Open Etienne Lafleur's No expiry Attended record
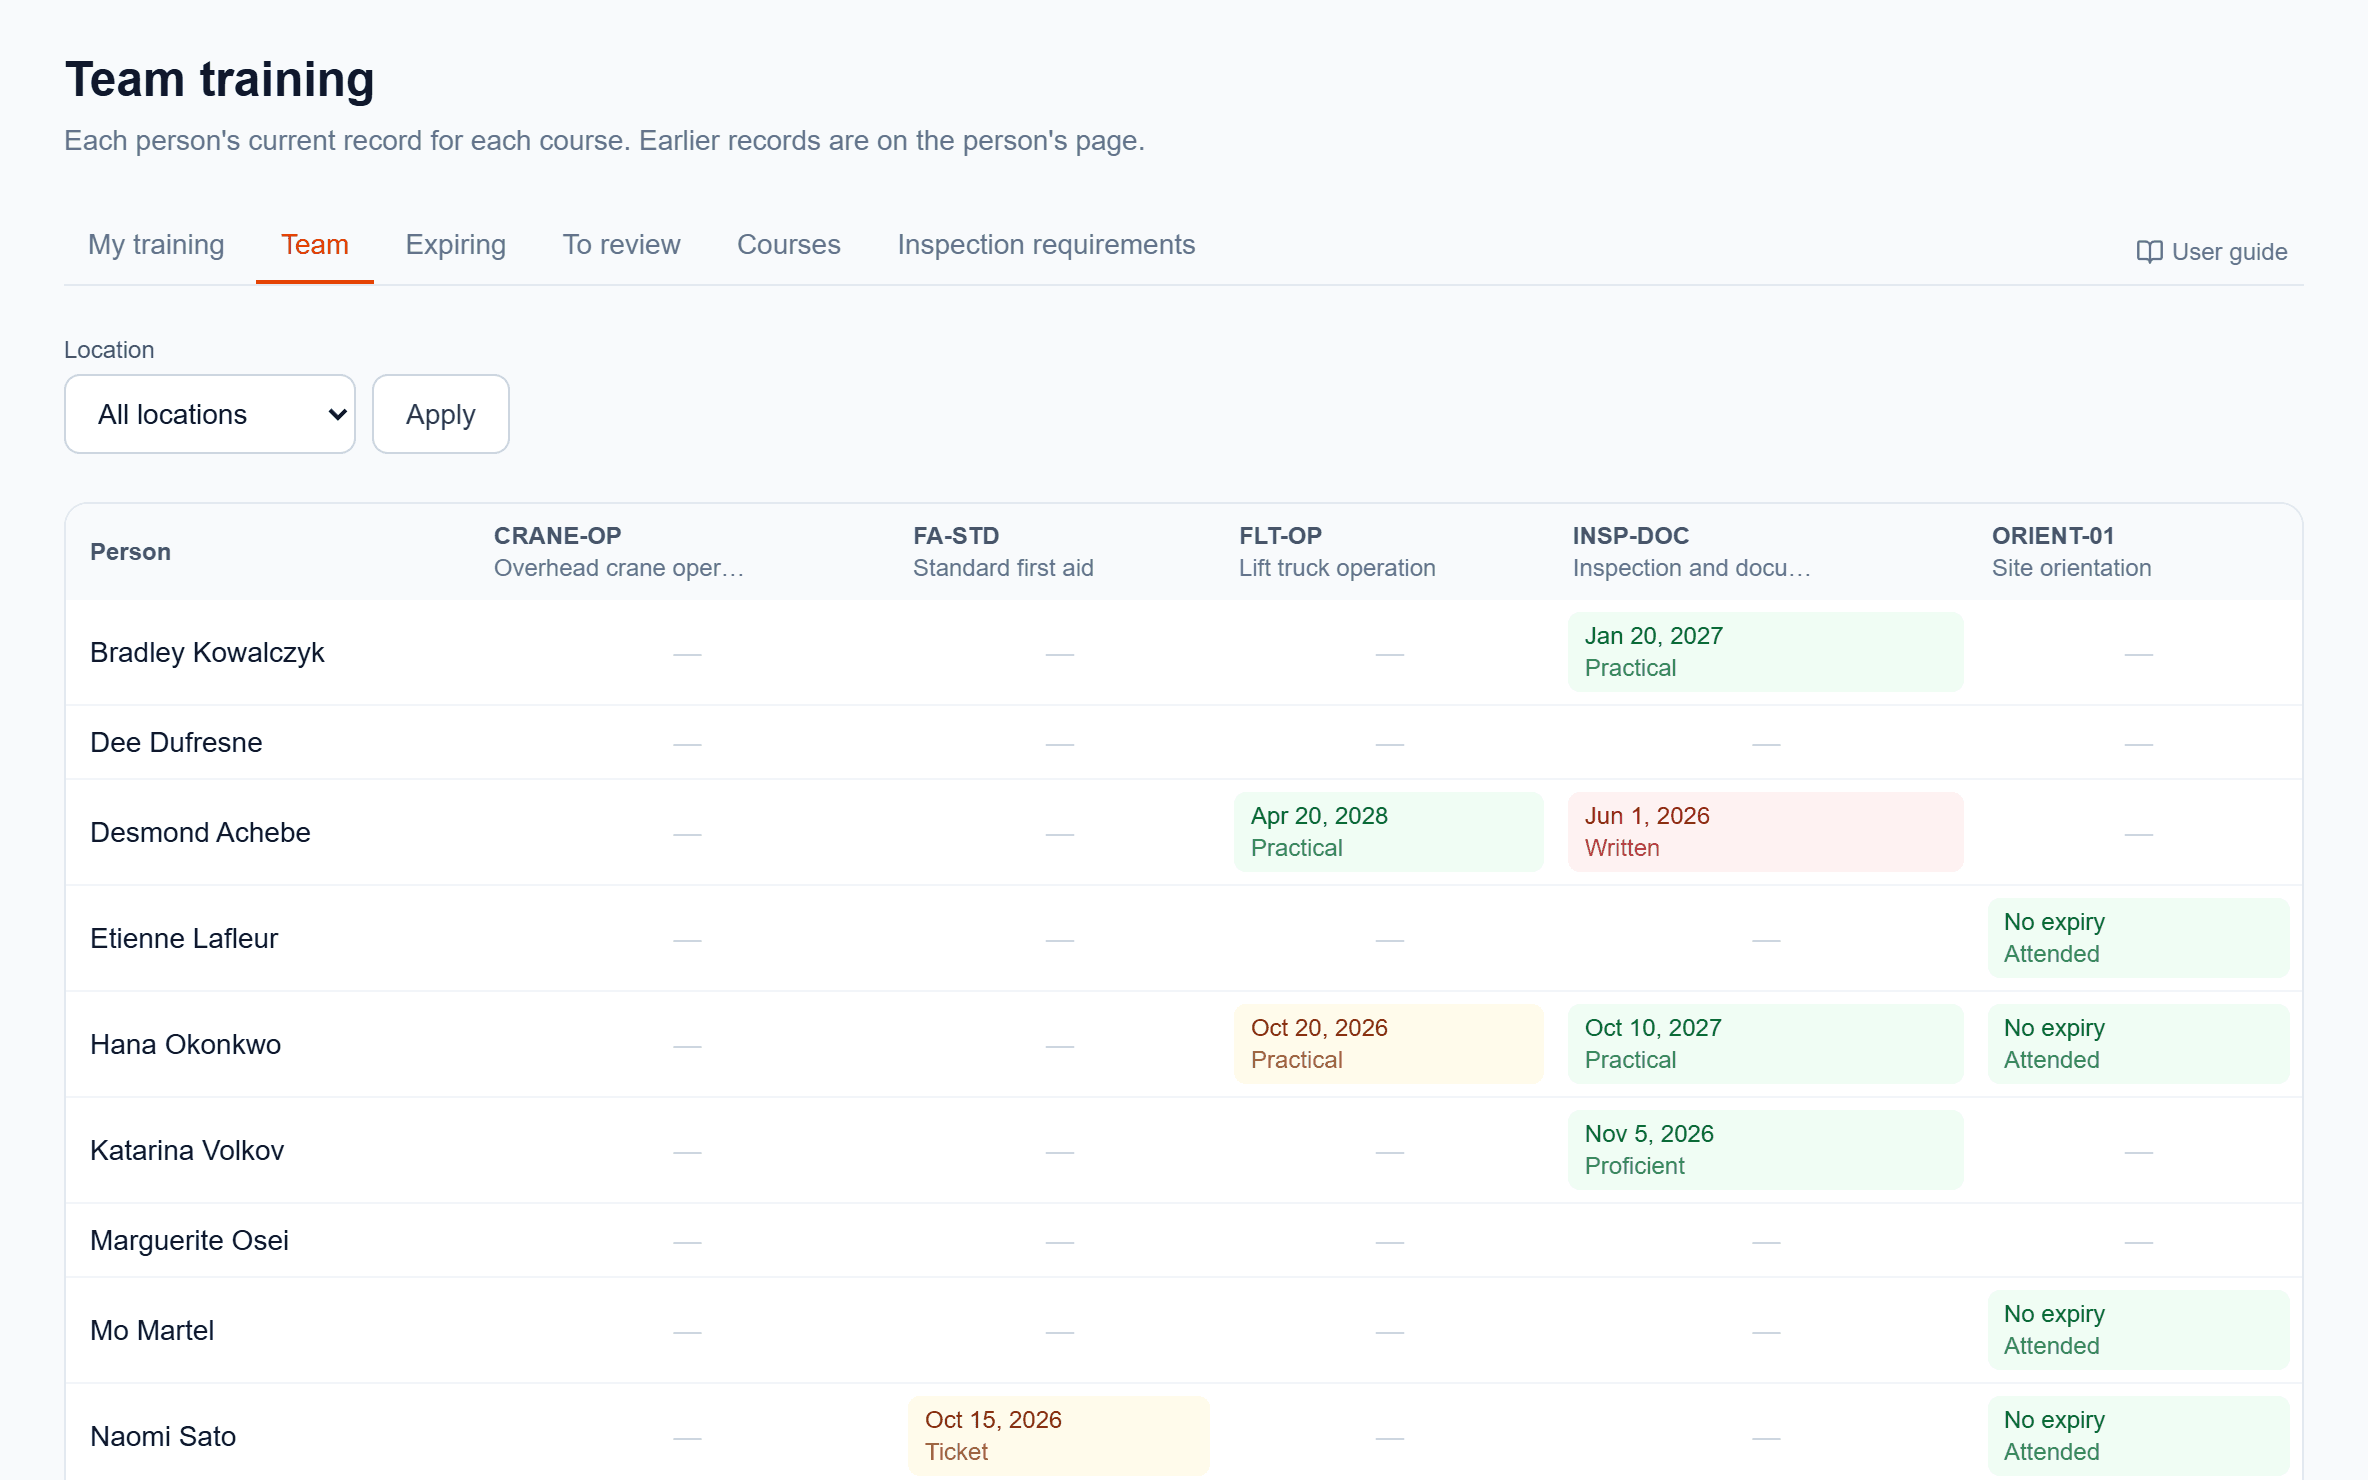 coord(2138,938)
